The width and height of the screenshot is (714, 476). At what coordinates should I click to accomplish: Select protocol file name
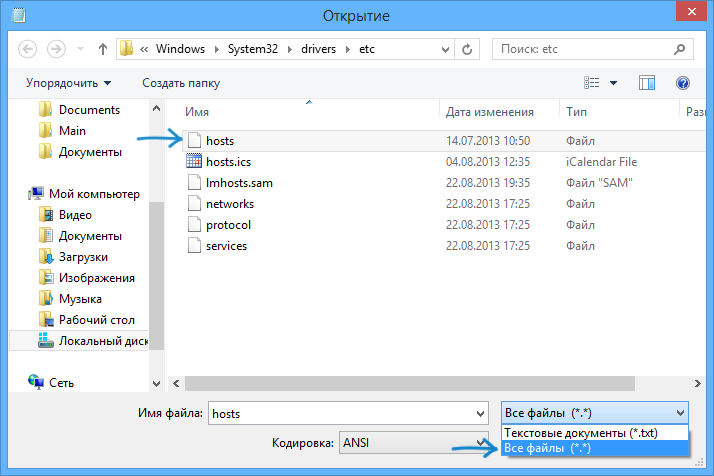pyautogui.click(x=229, y=225)
